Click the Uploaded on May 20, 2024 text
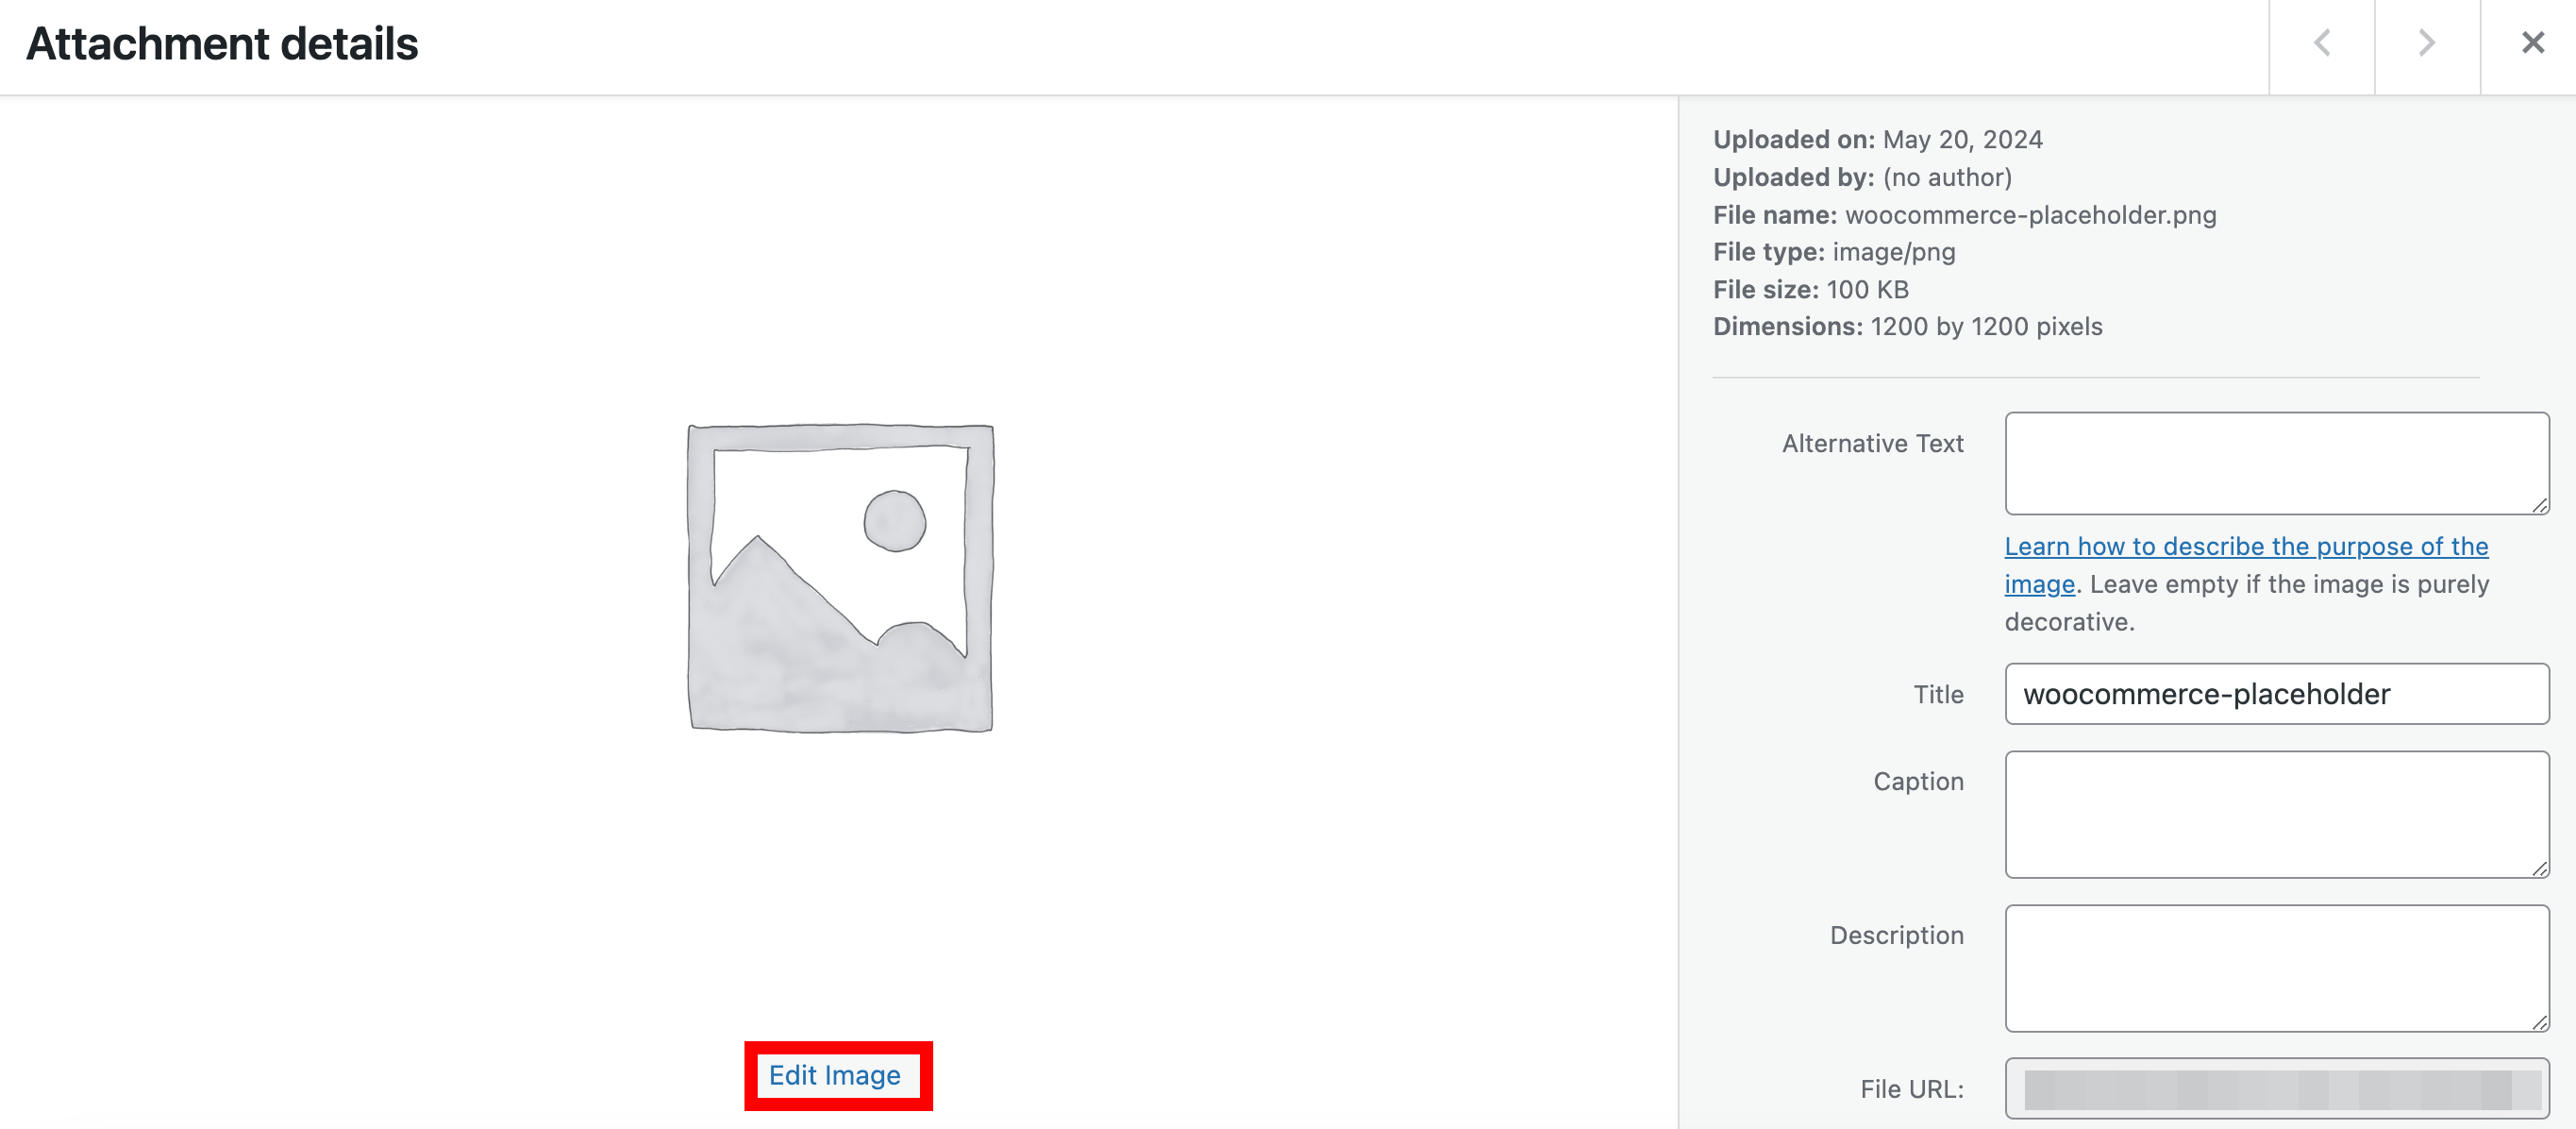 (1877, 140)
